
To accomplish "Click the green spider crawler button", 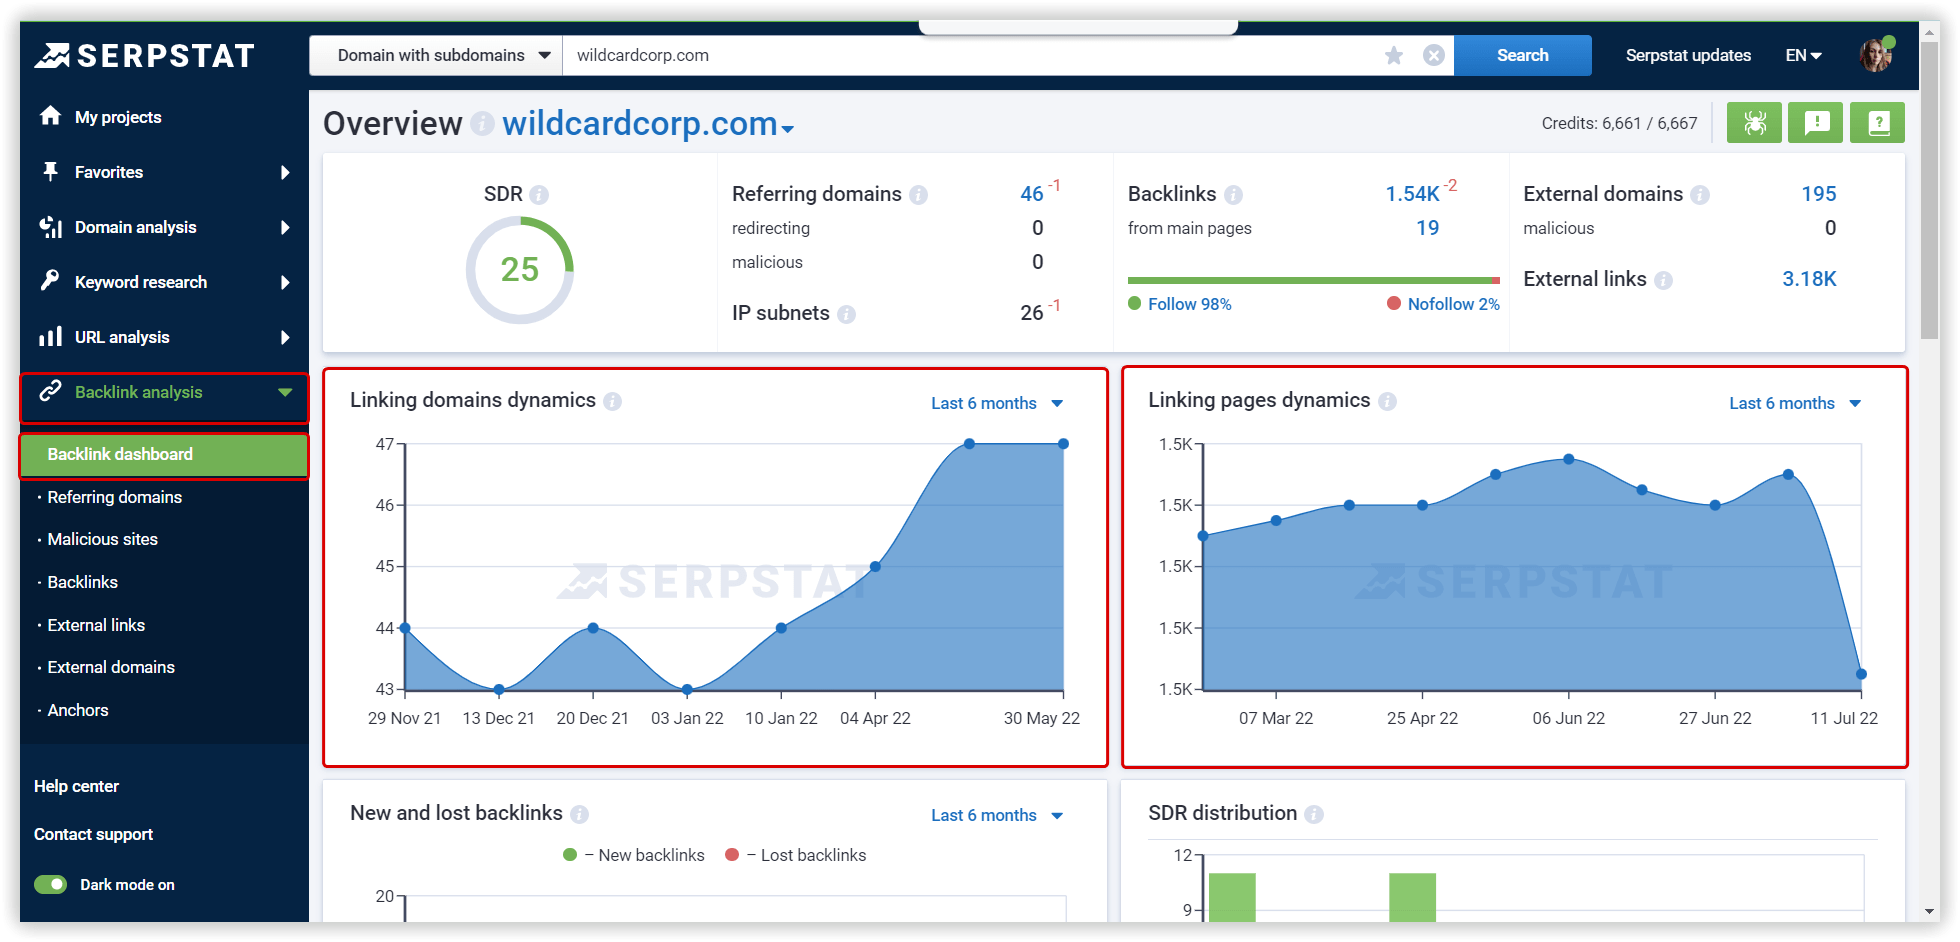I will 1754,123.
